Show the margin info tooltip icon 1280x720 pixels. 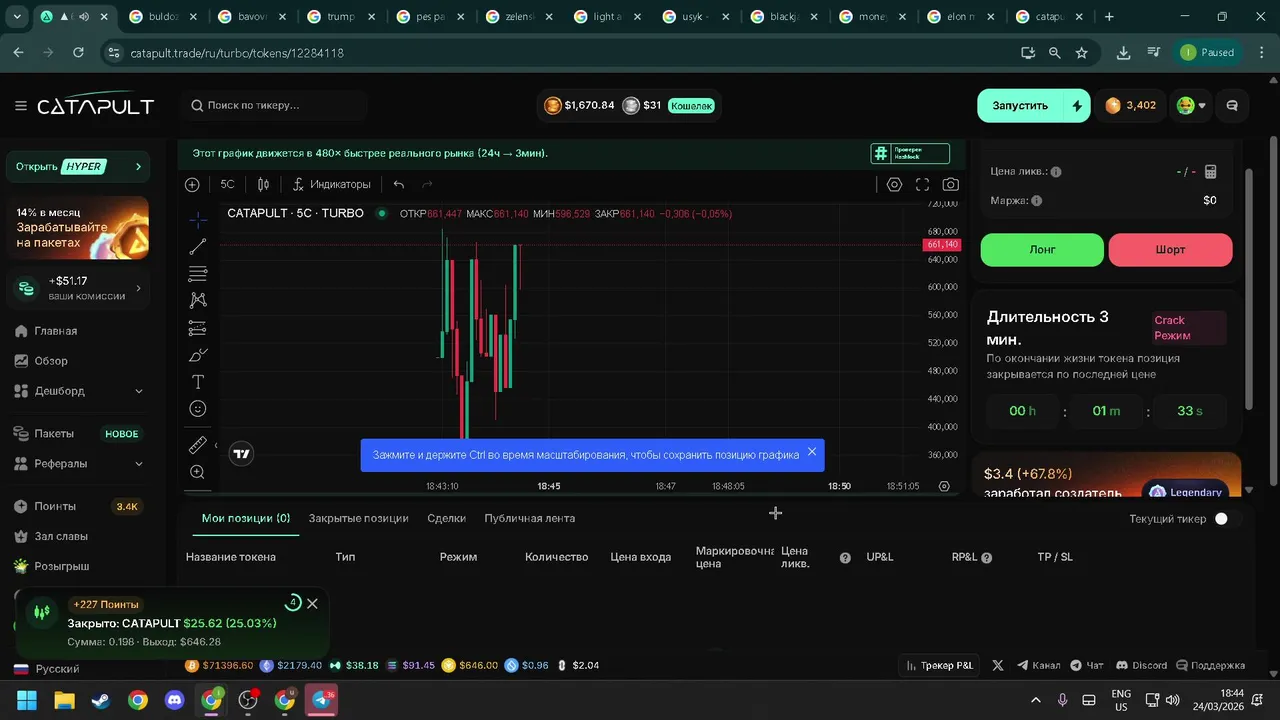[x=1036, y=201]
